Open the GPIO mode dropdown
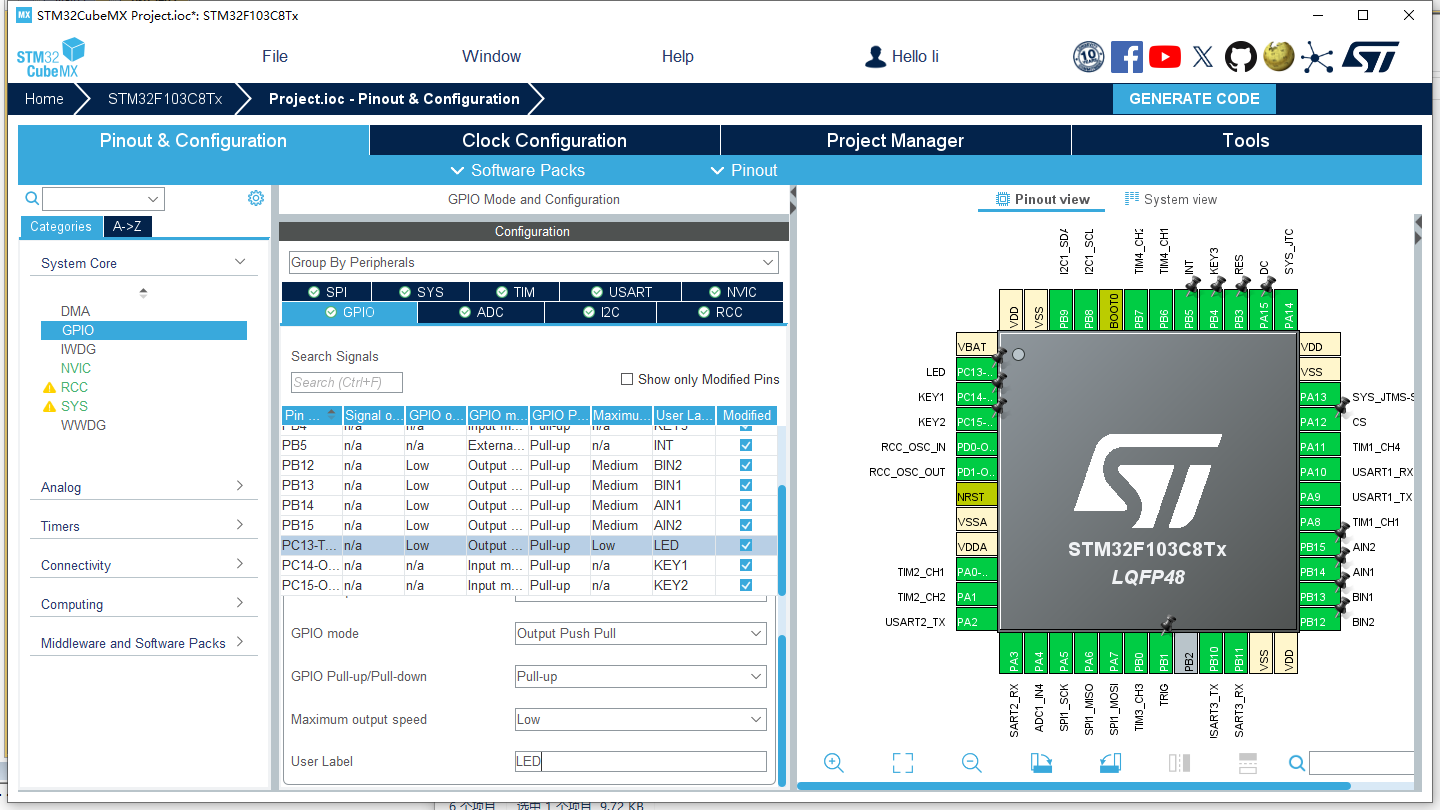1440x810 pixels. [x=640, y=633]
